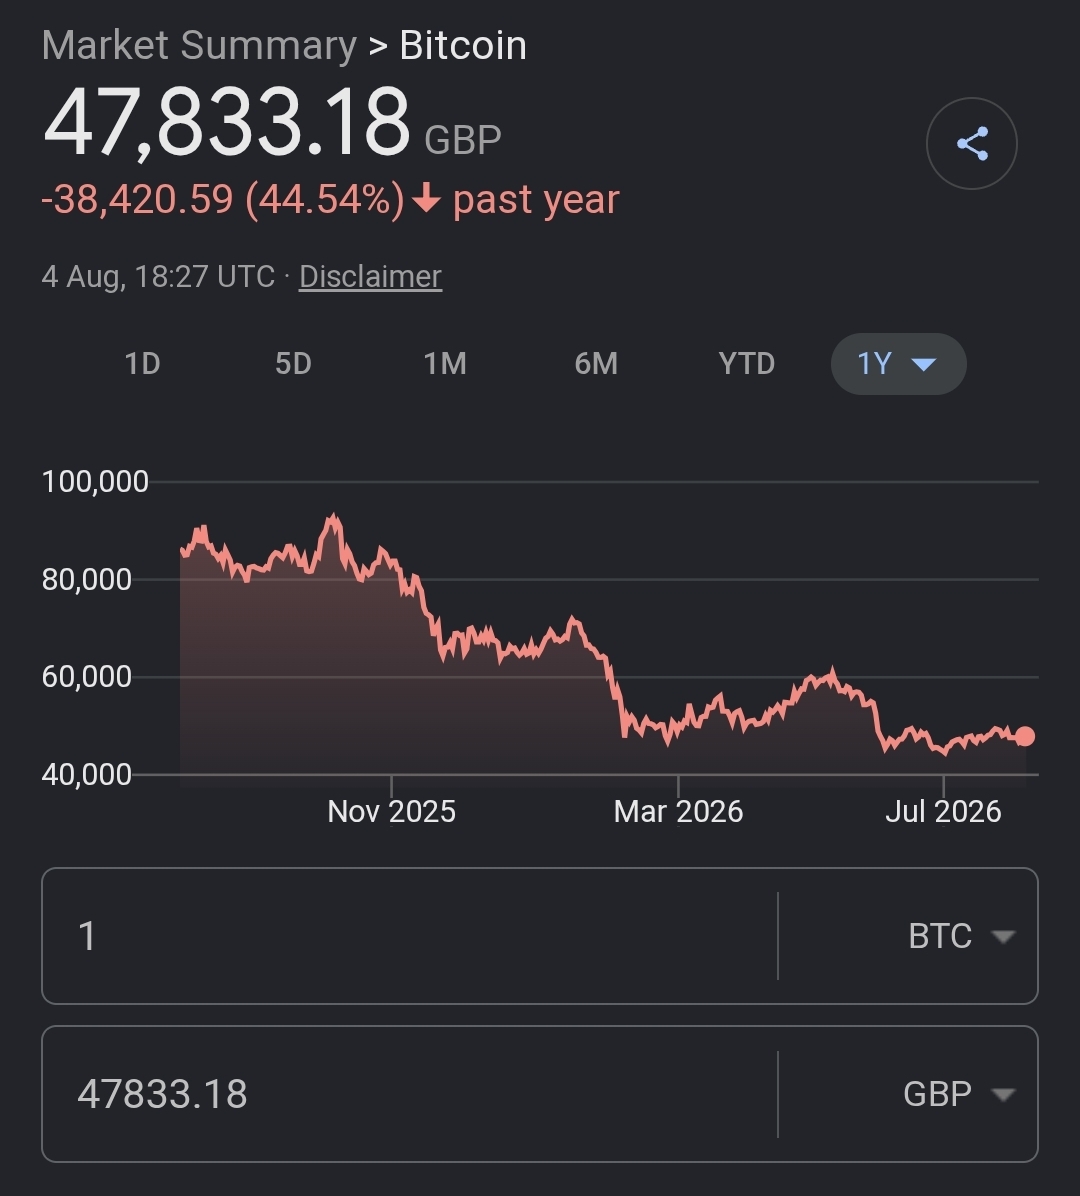
Task: Click the red down arrow icon
Action: click(426, 199)
